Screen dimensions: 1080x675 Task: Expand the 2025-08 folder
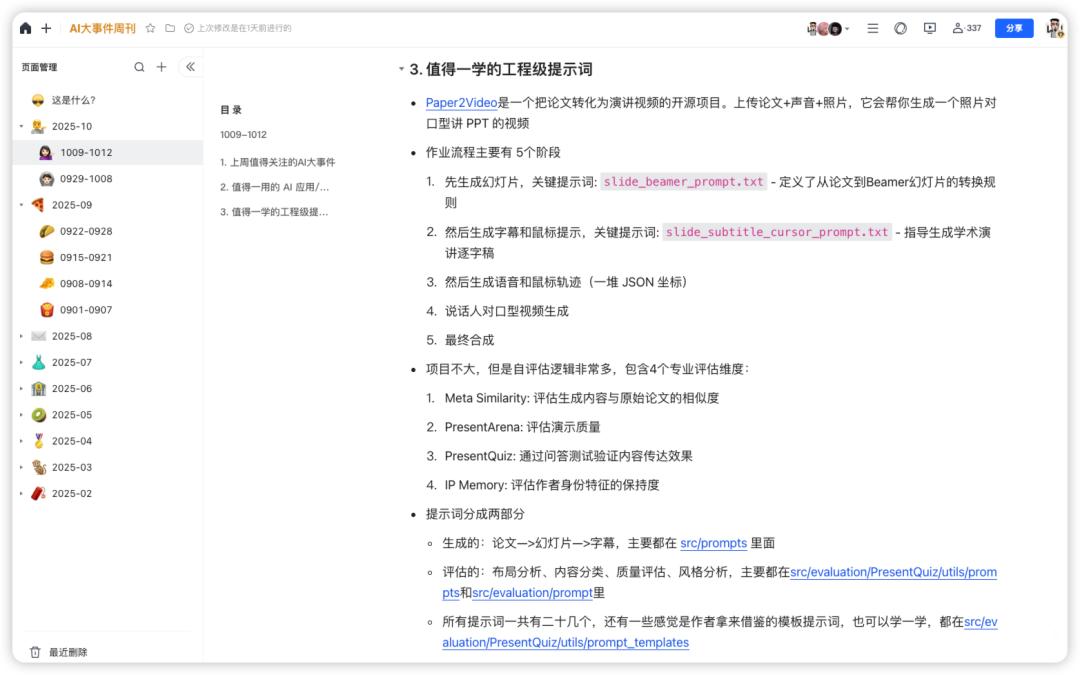[x=21, y=336]
